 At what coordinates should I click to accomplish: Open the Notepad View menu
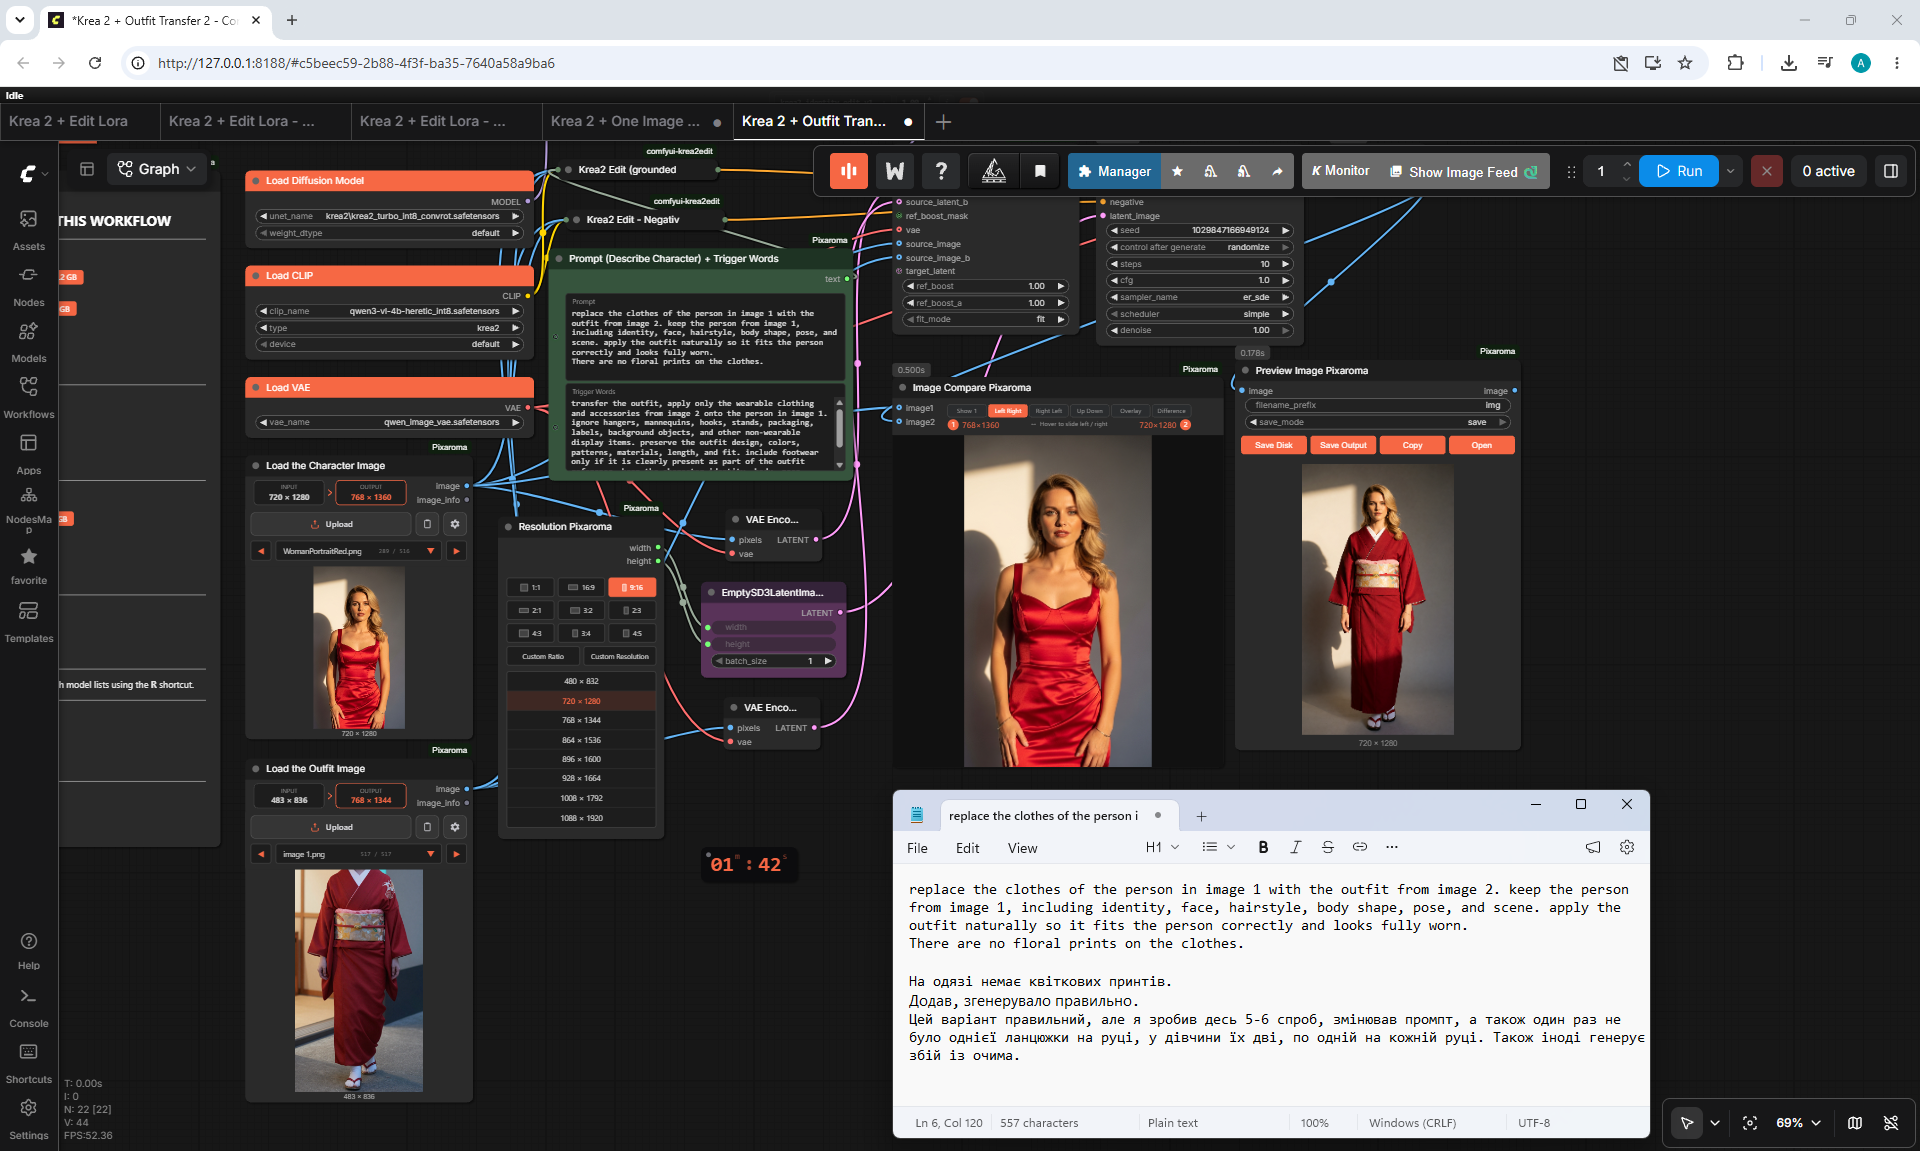point(1022,848)
